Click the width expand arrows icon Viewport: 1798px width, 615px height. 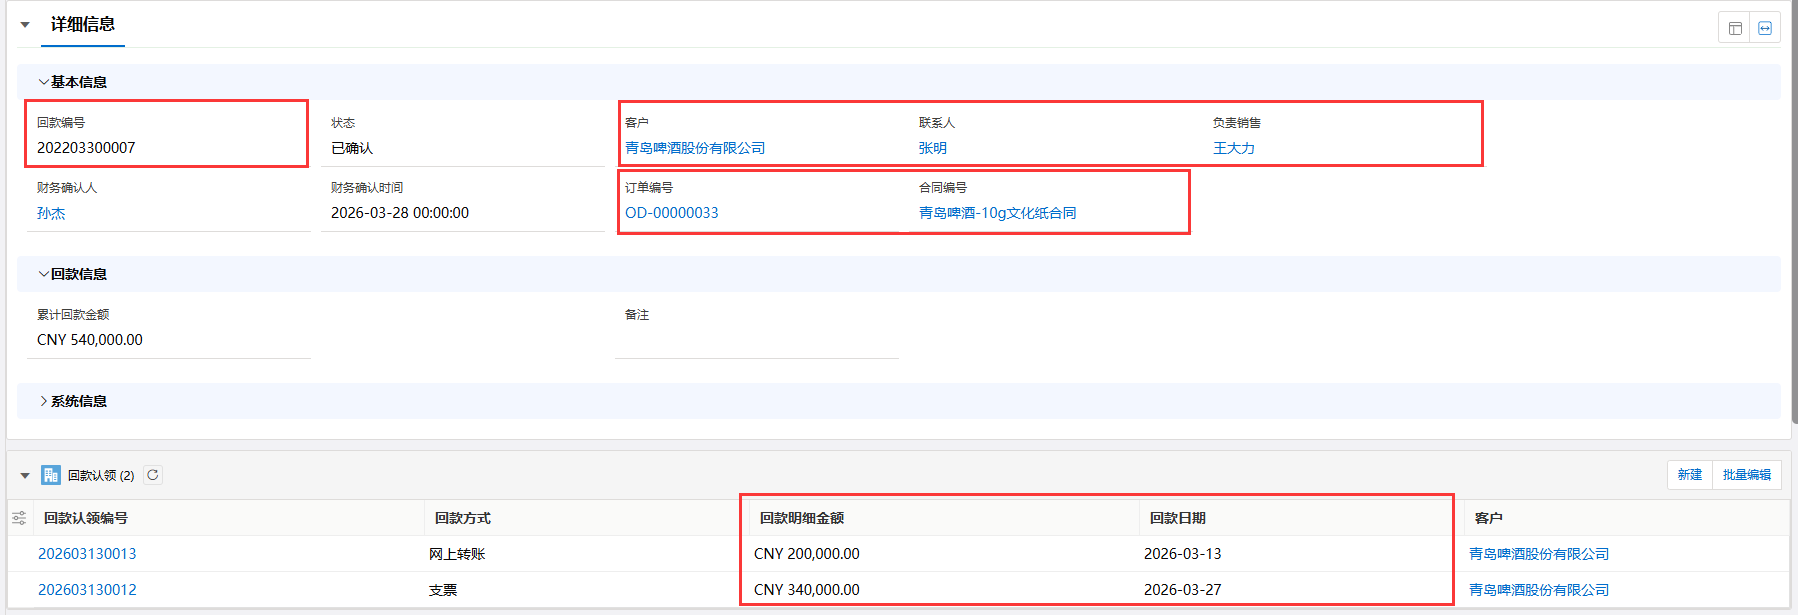1765,28
